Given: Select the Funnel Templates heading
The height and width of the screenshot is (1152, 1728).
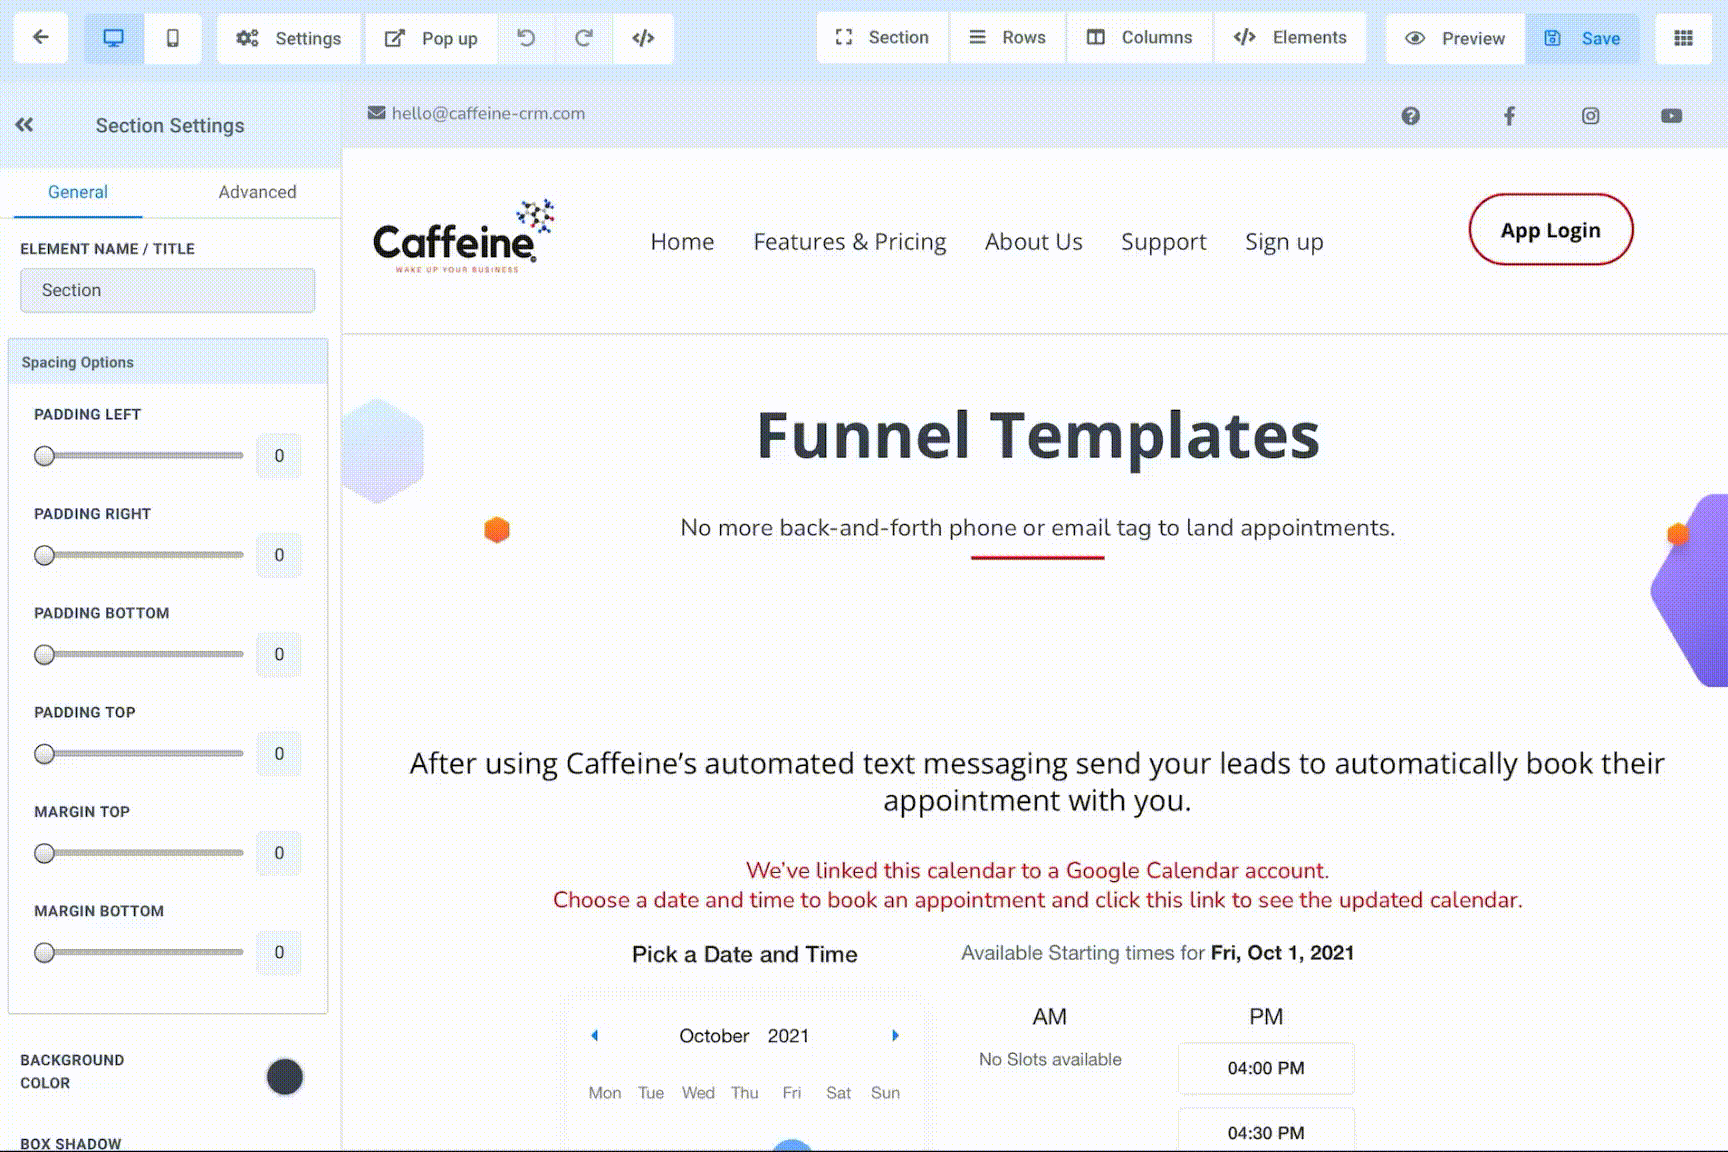Looking at the screenshot, I should [1038, 435].
